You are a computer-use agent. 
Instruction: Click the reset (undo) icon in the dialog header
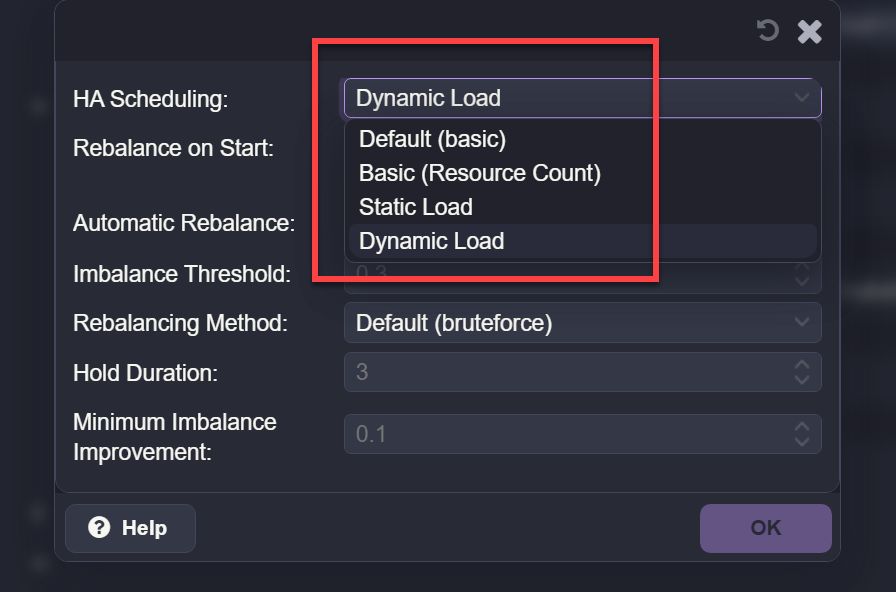pyautogui.click(x=768, y=31)
